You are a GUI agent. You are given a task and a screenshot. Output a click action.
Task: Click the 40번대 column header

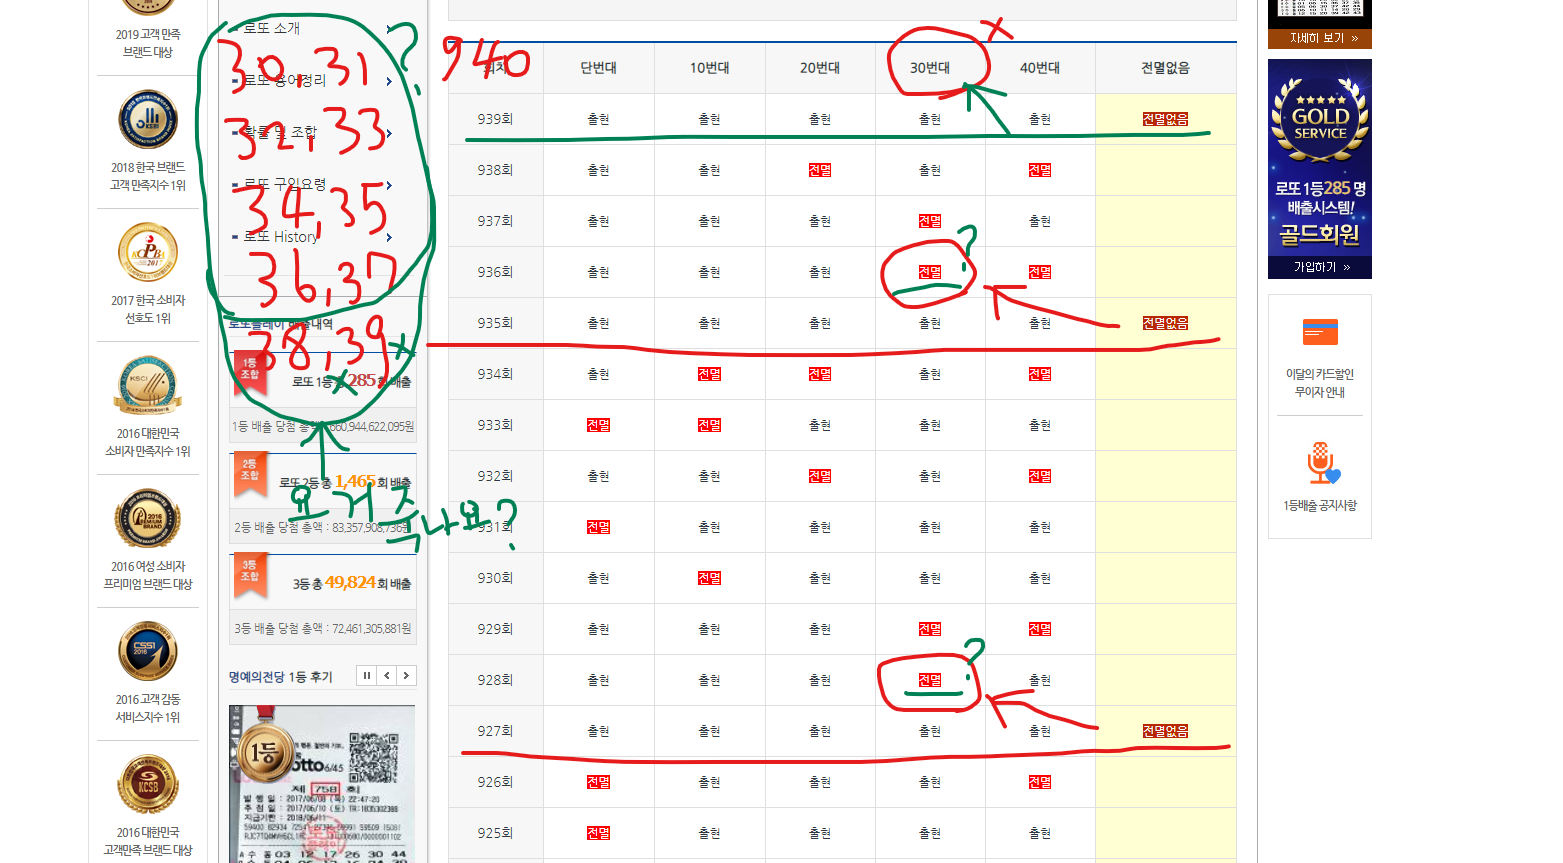point(1040,68)
